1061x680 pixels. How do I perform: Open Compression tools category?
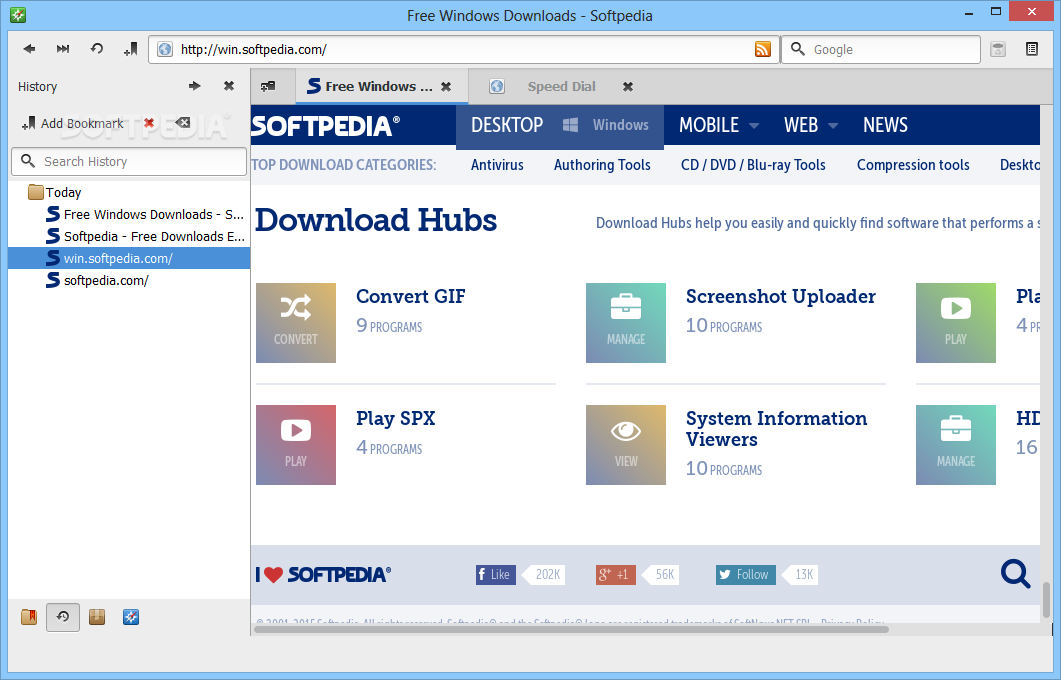click(913, 165)
